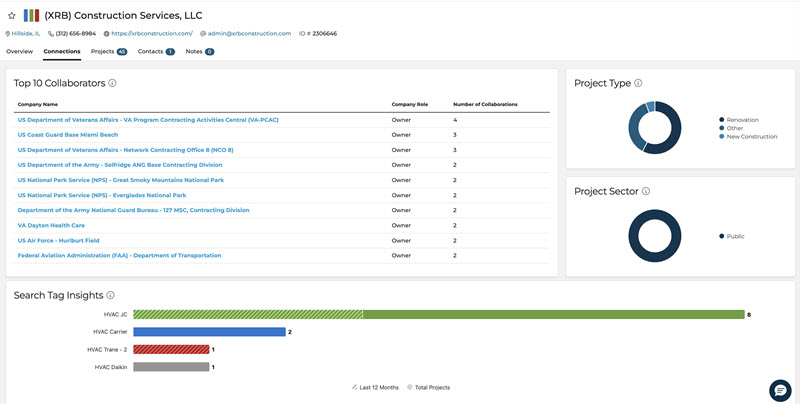The image size is (800, 404).
Task: Open Great Smoky Mountains National Park link
Action: 121,180
